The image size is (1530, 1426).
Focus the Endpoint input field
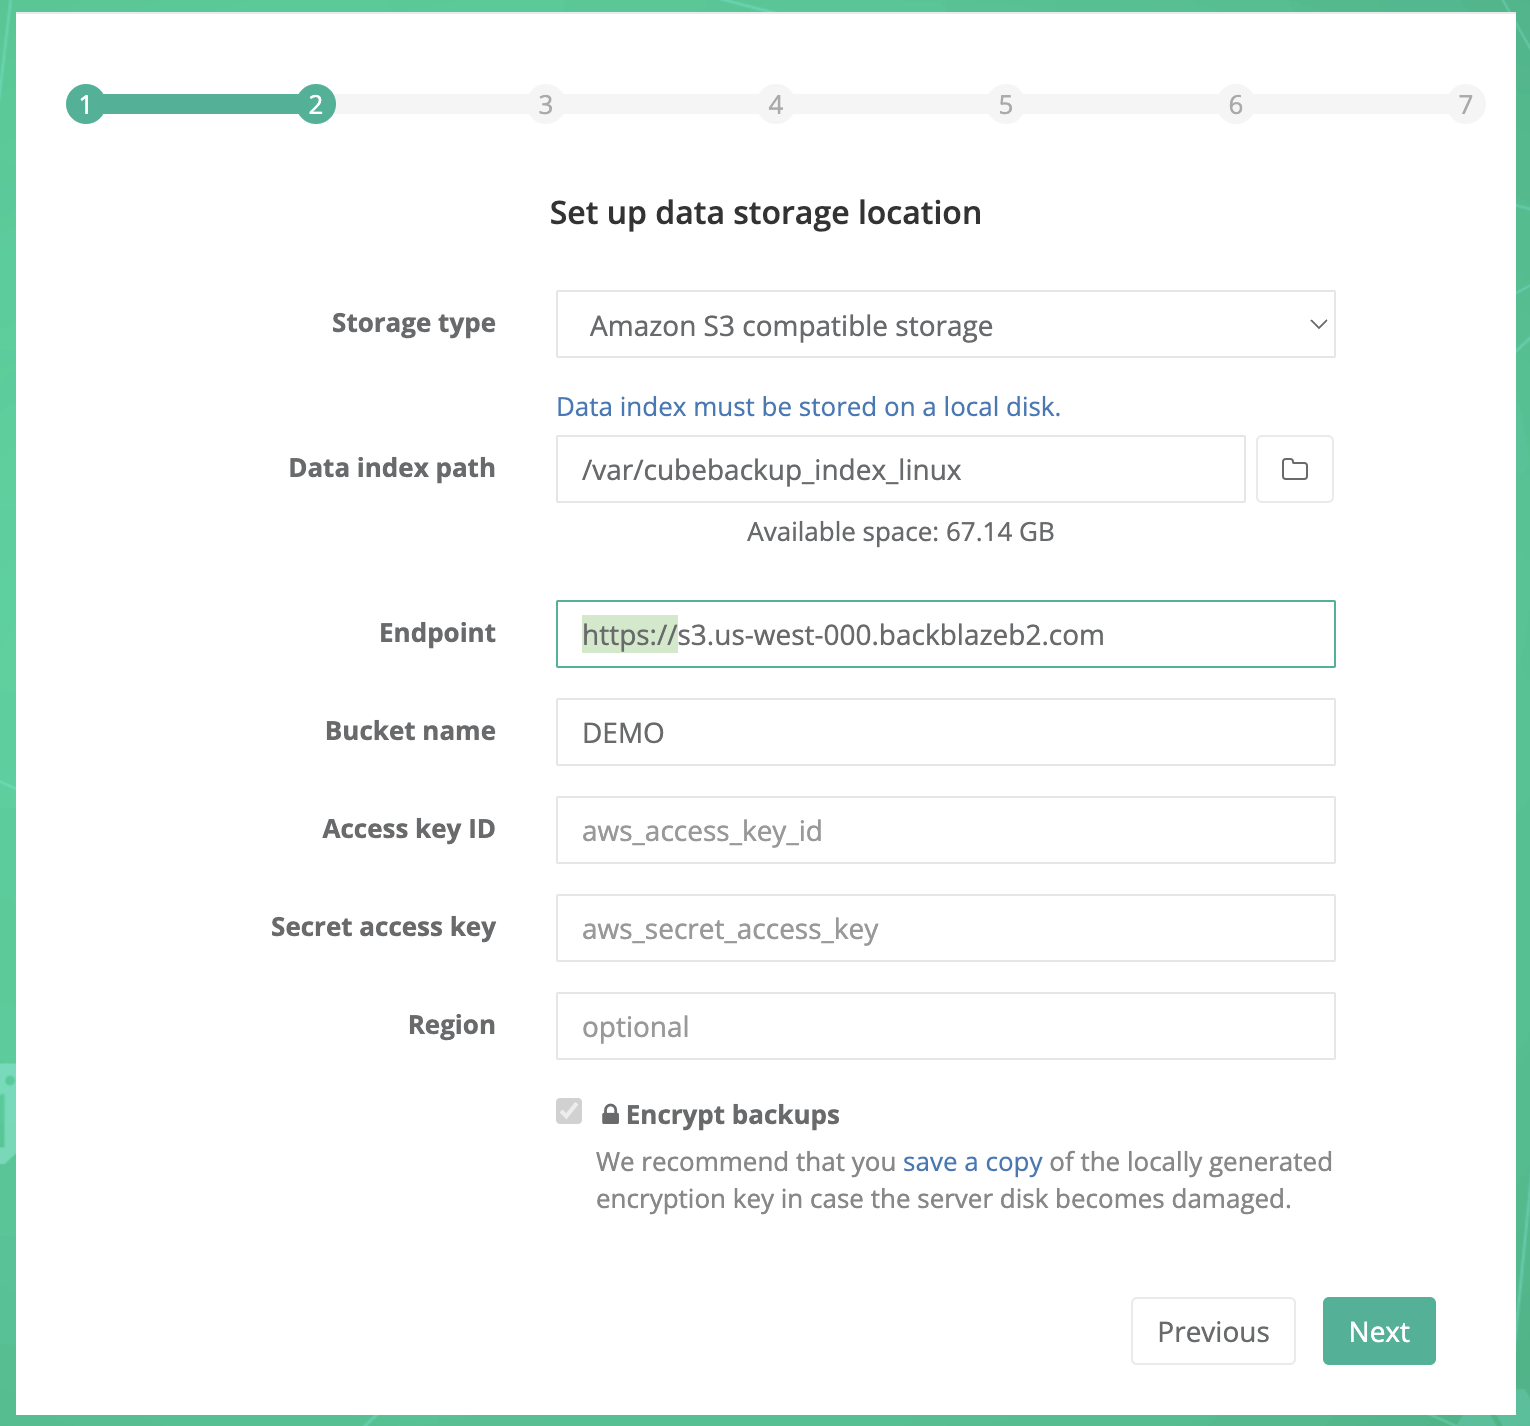point(945,634)
